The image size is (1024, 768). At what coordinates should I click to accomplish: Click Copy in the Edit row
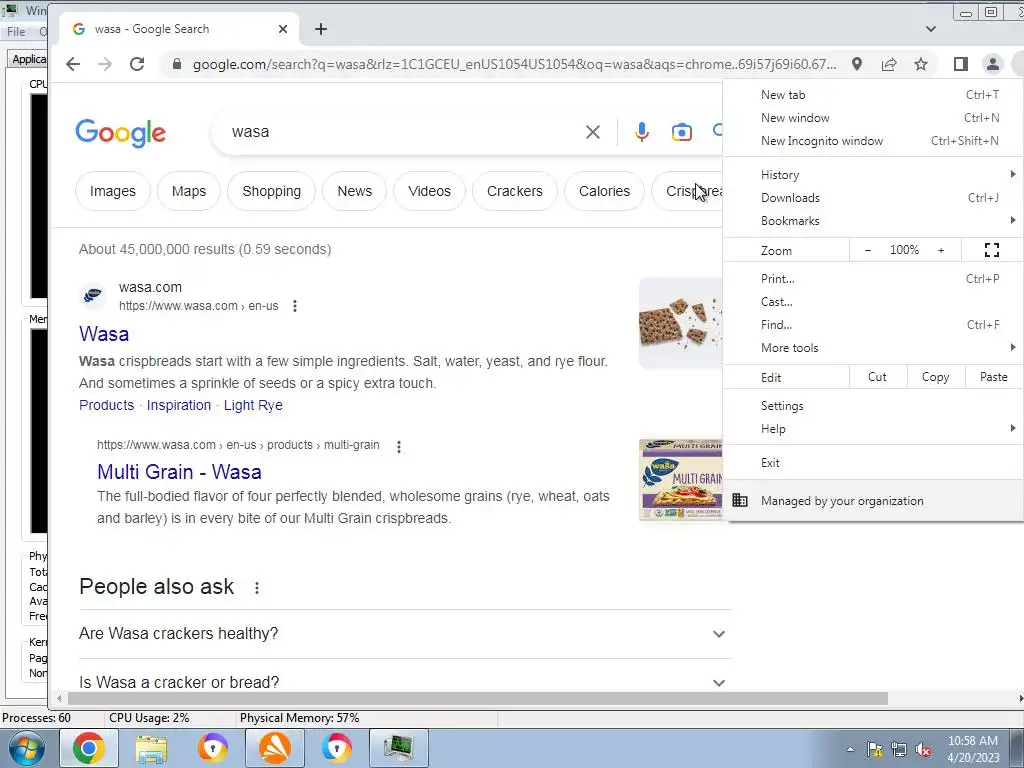[935, 377]
